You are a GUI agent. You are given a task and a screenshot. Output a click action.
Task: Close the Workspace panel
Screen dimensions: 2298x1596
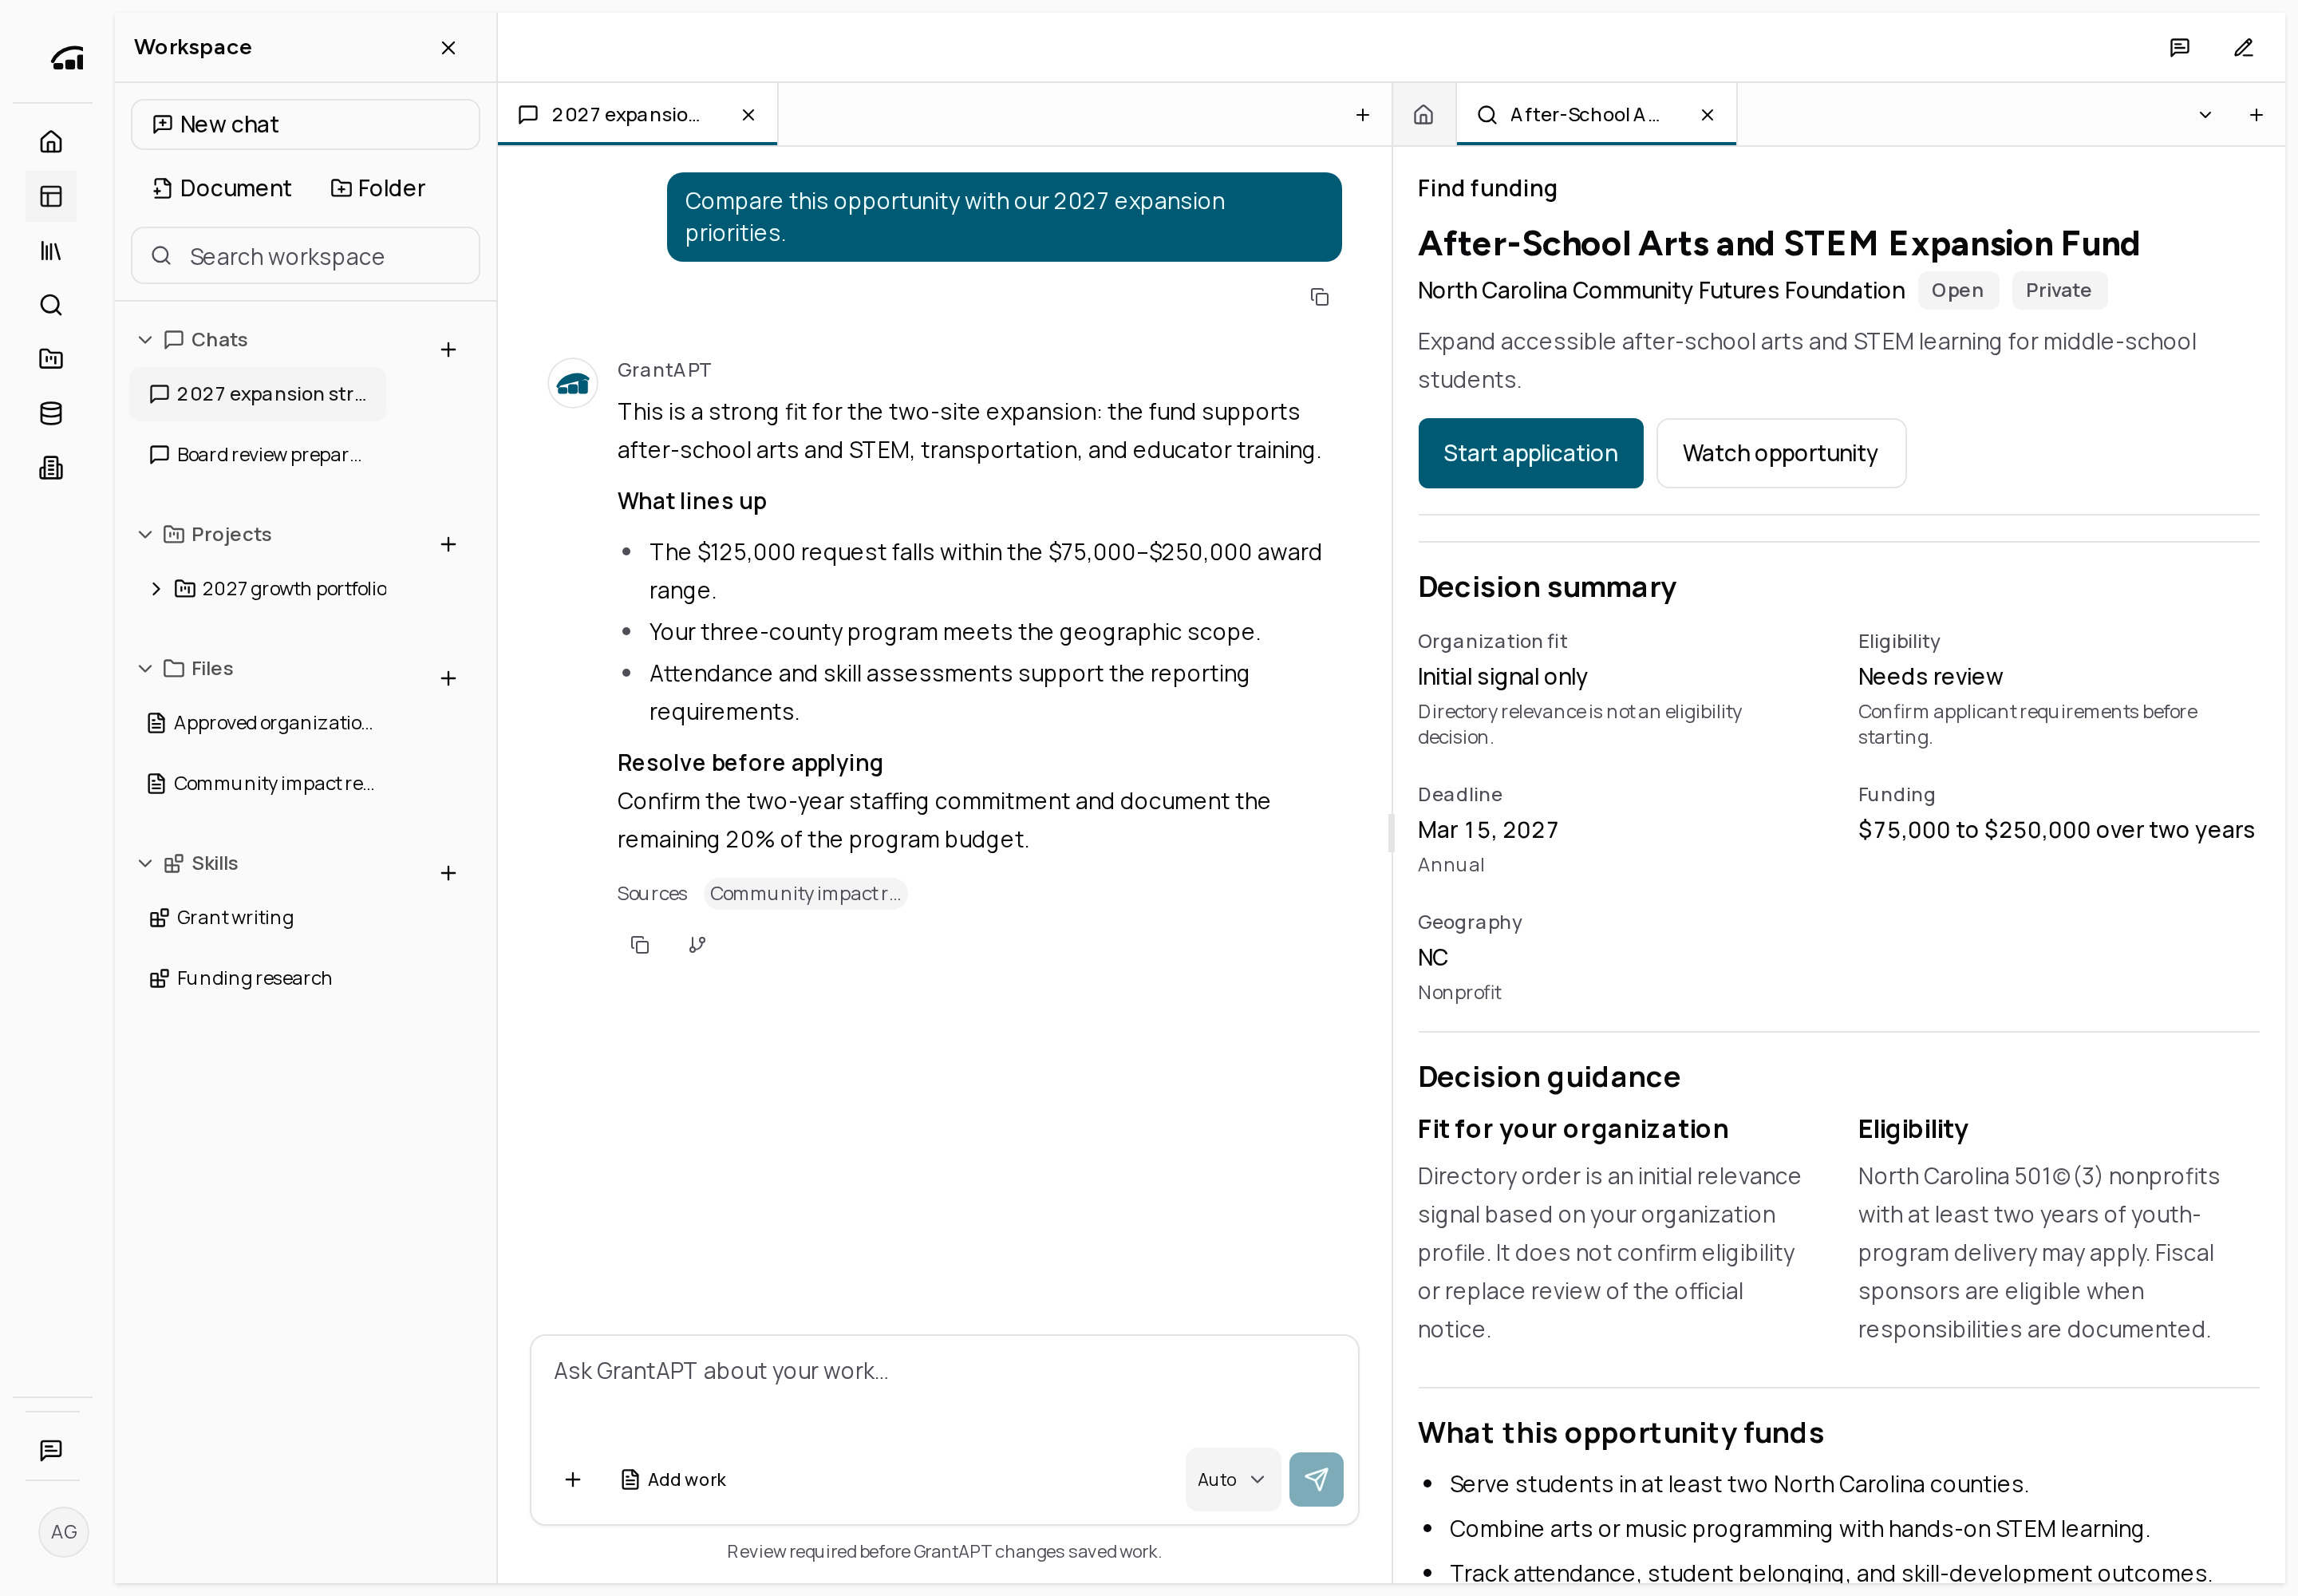click(448, 48)
